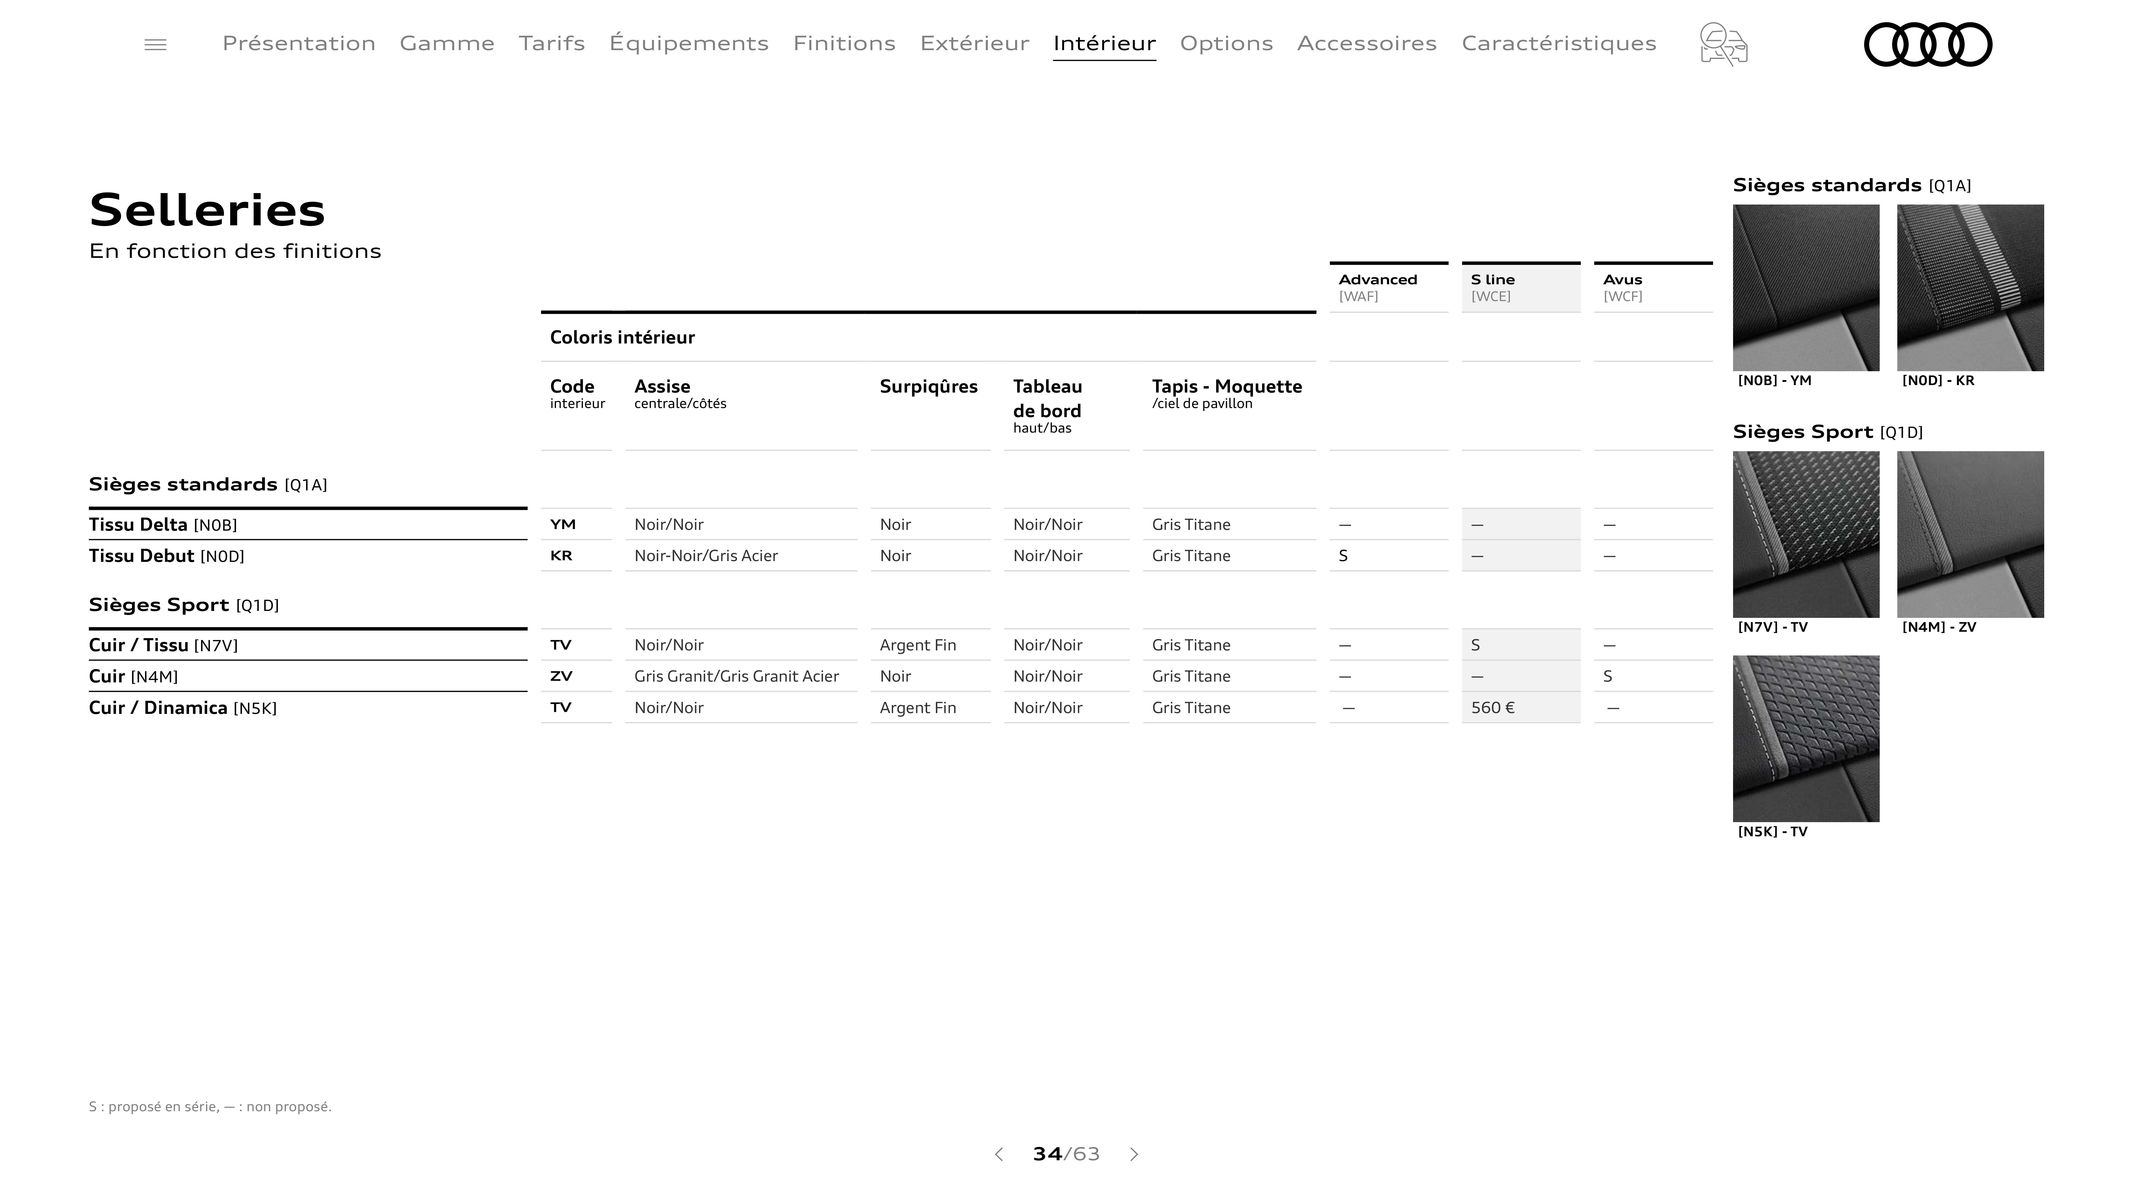Click the [N0D] - KR fabric swatch
Viewport: 2133px width, 1200px height.
[x=1970, y=288]
